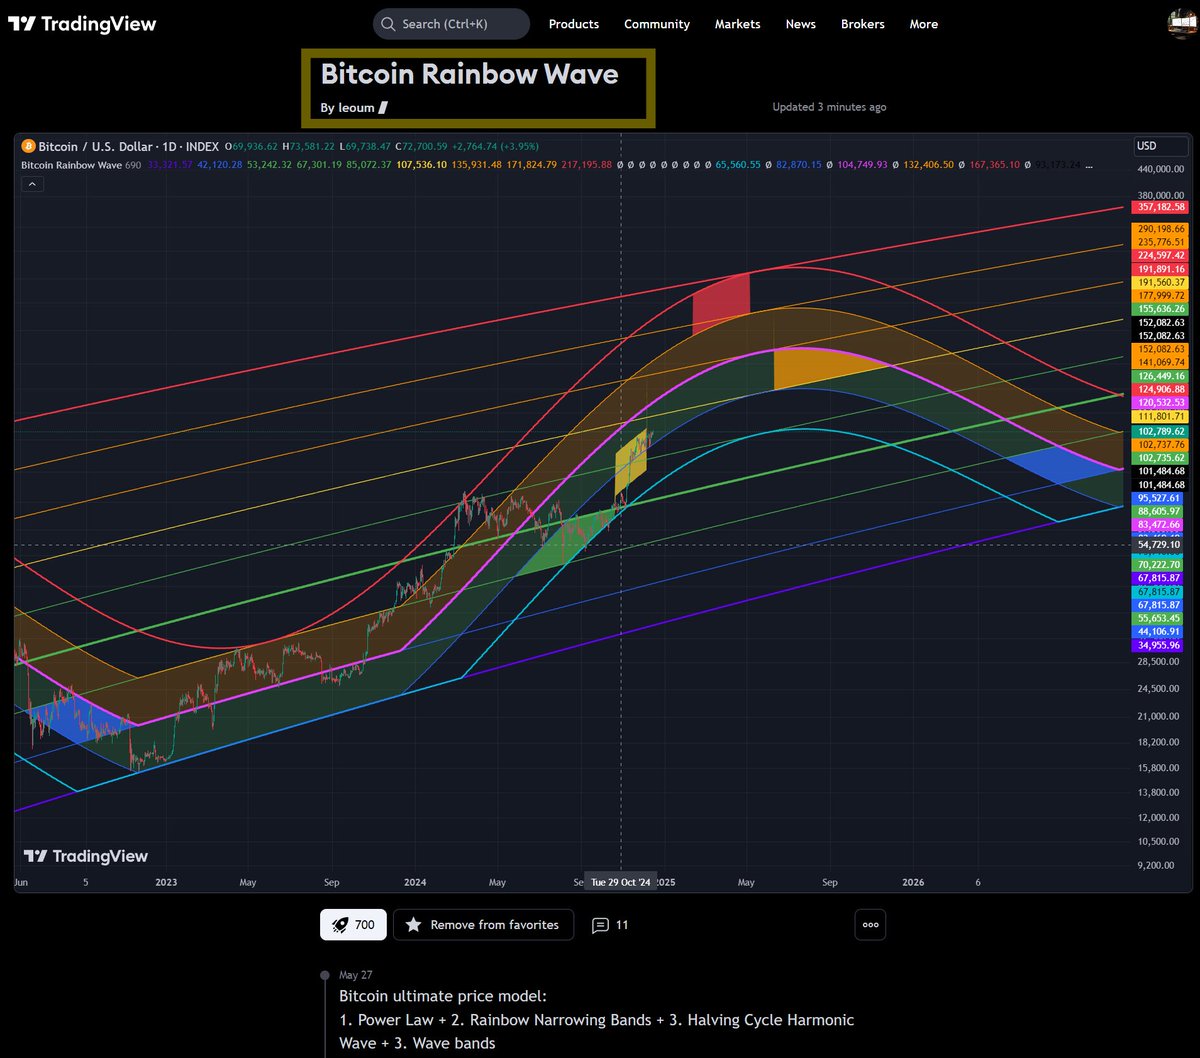Click the 44,106.91 price label
This screenshot has width=1200, height=1058.
pyautogui.click(x=1161, y=632)
